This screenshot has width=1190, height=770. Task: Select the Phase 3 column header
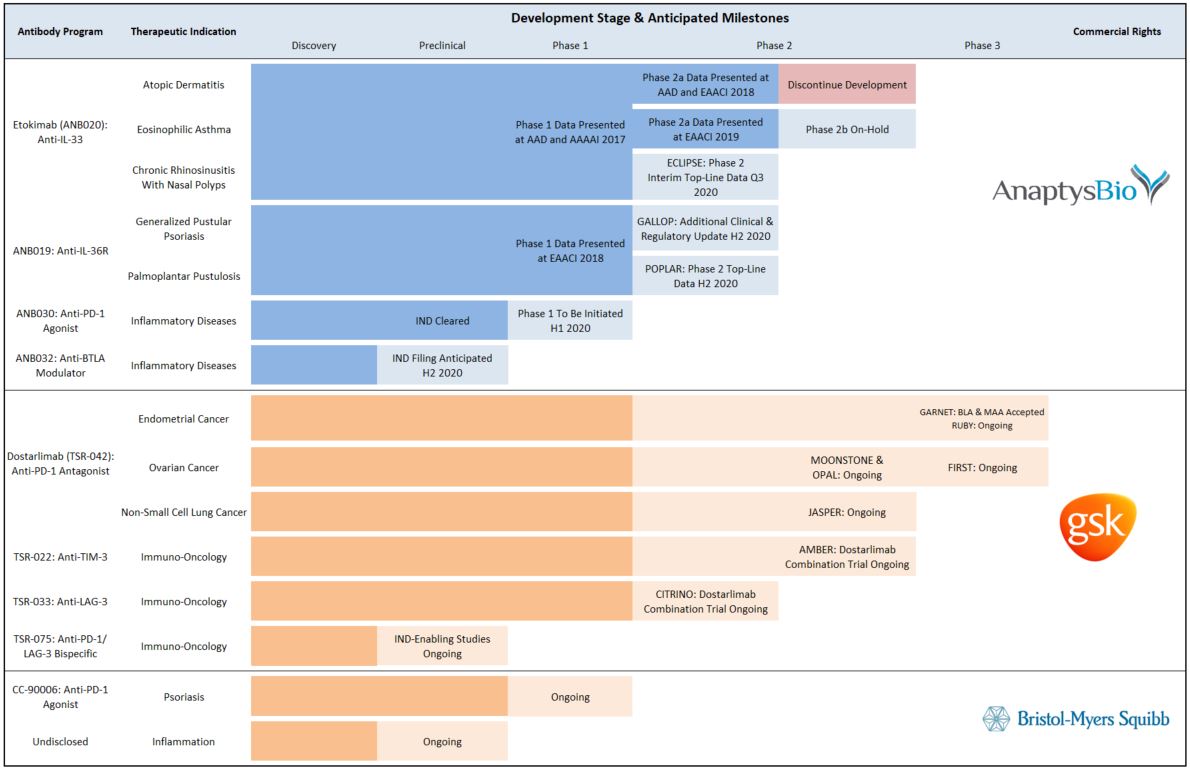[982, 45]
